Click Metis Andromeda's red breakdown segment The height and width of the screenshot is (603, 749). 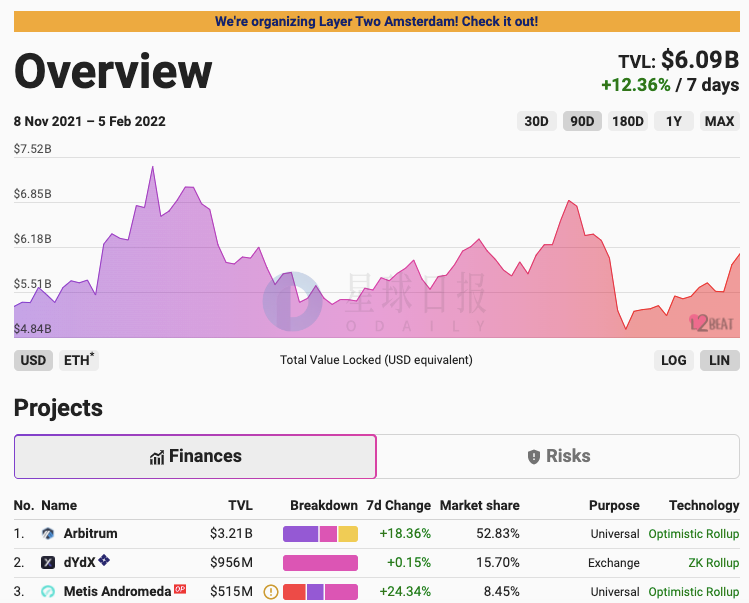pos(294,592)
